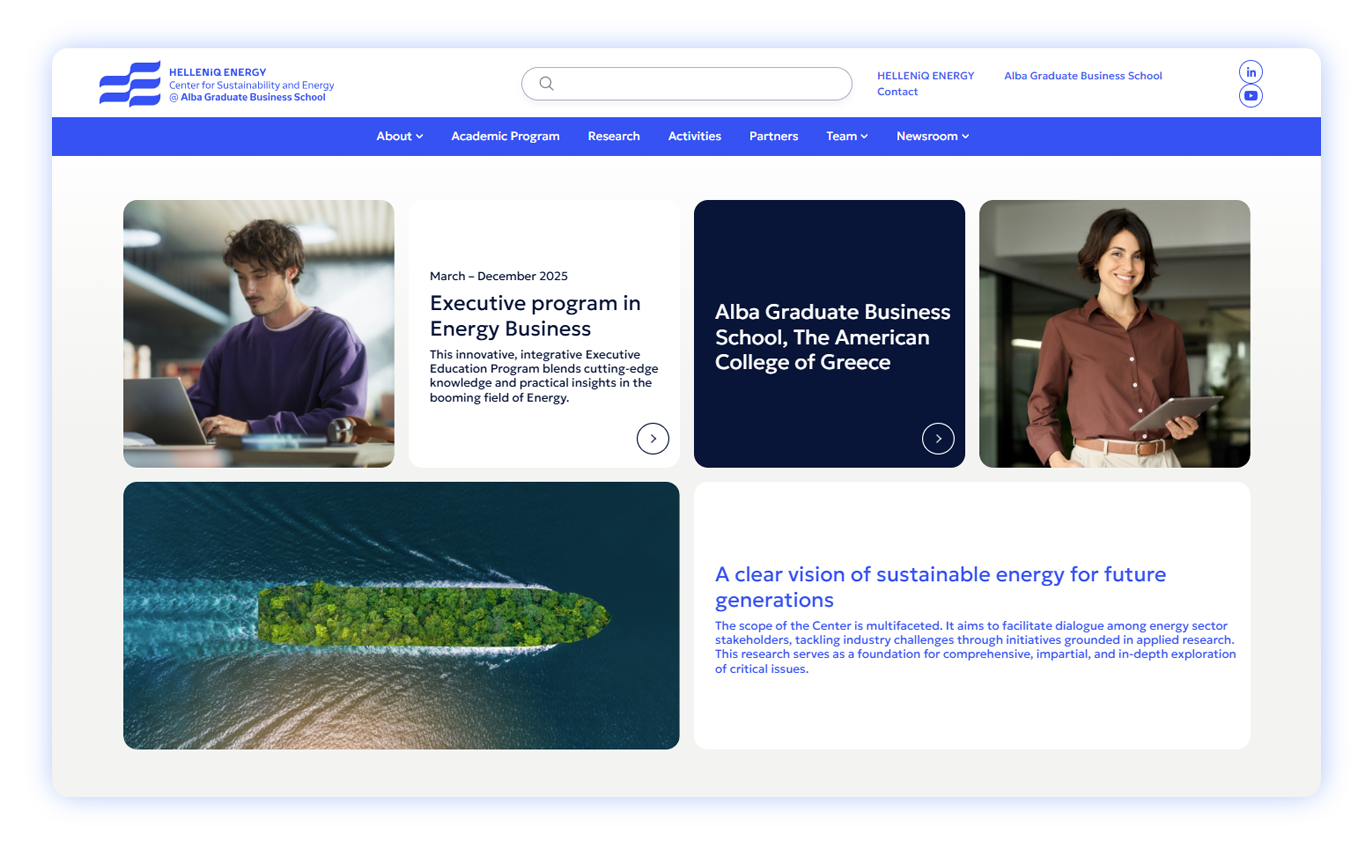Open the Research menu item
This screenshot has height=850, width=1356.
tap(614, 136)
